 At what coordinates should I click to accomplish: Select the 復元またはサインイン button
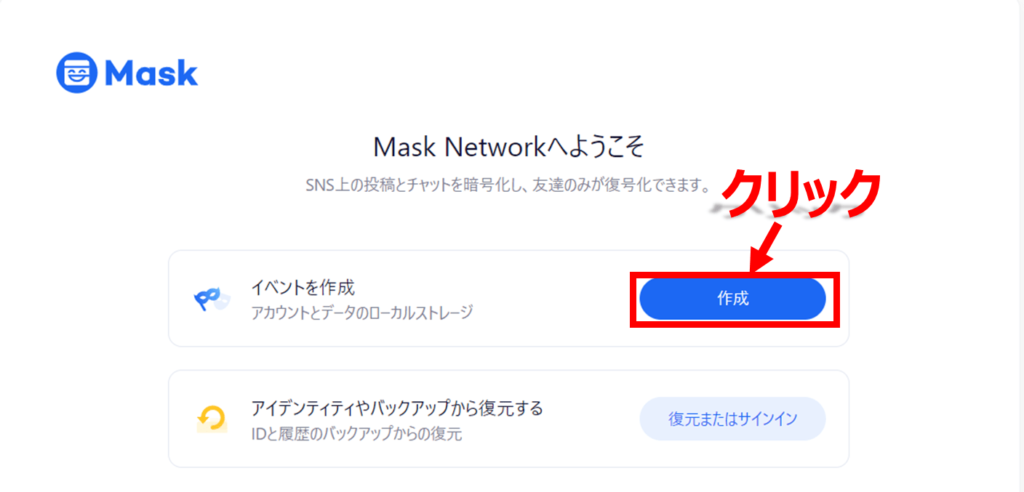pyautogui.click(x=732, y=419)
